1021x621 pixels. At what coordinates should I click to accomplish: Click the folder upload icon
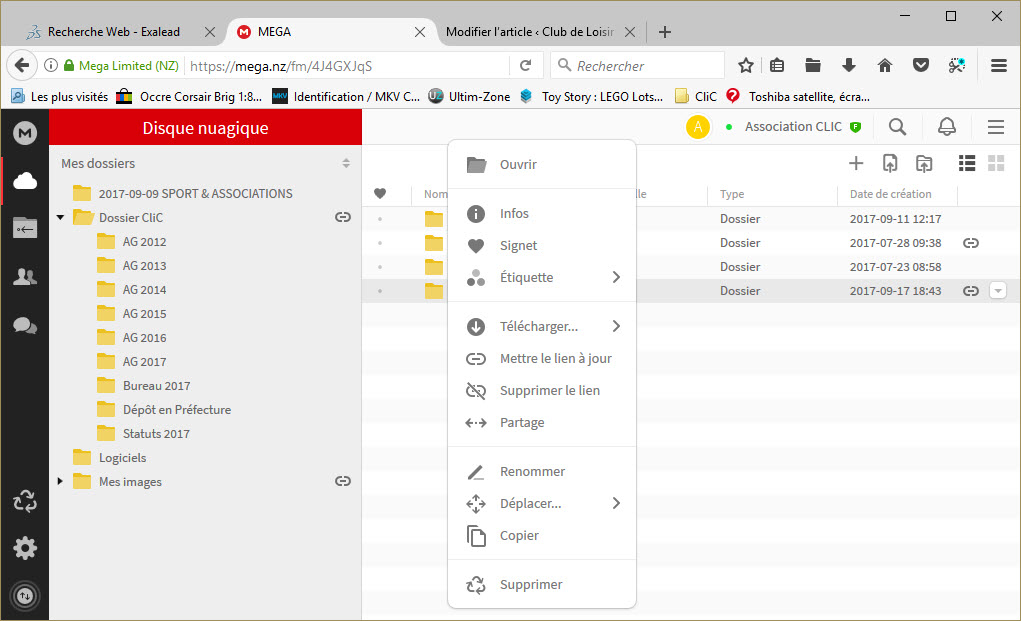pyautogui.click(x=924, y=163)
